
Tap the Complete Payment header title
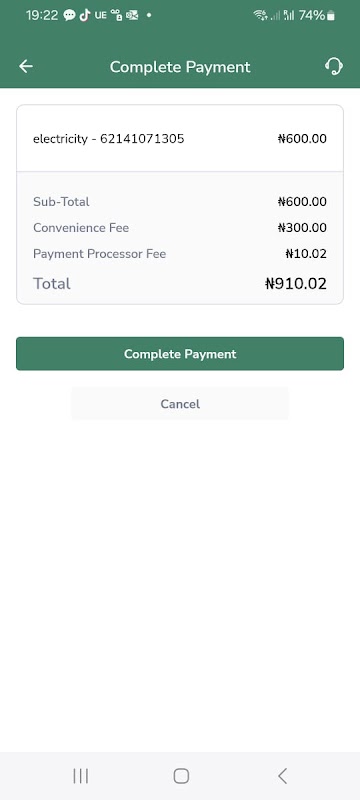(x=180, y=67)
